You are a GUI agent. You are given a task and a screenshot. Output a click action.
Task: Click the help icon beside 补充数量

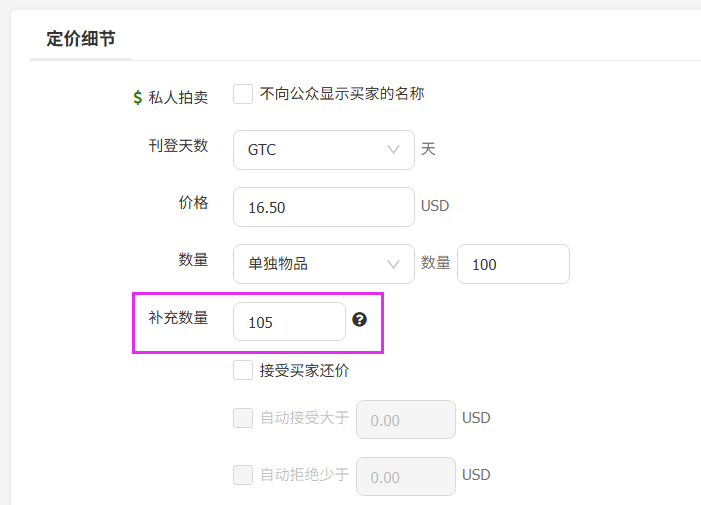pyautogui.click(x=359, y=320)
